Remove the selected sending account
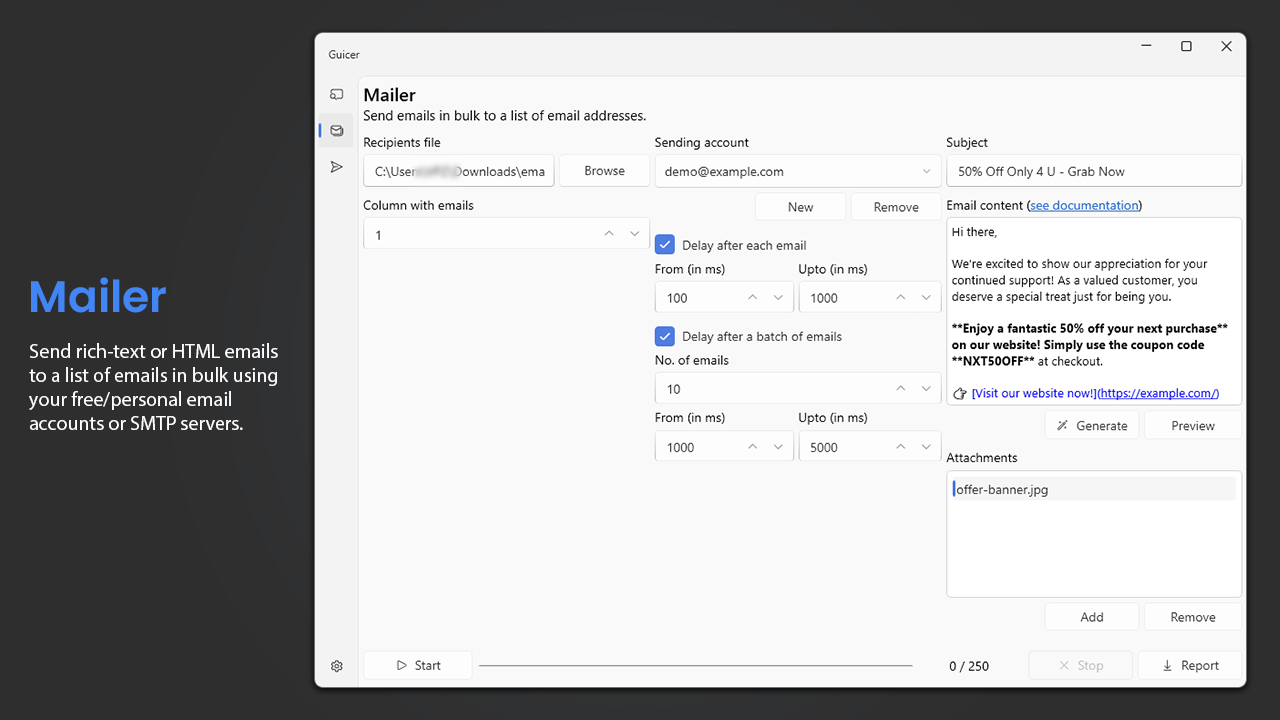The height and width of the screenshot is (720, 1280). pos(896,207)
